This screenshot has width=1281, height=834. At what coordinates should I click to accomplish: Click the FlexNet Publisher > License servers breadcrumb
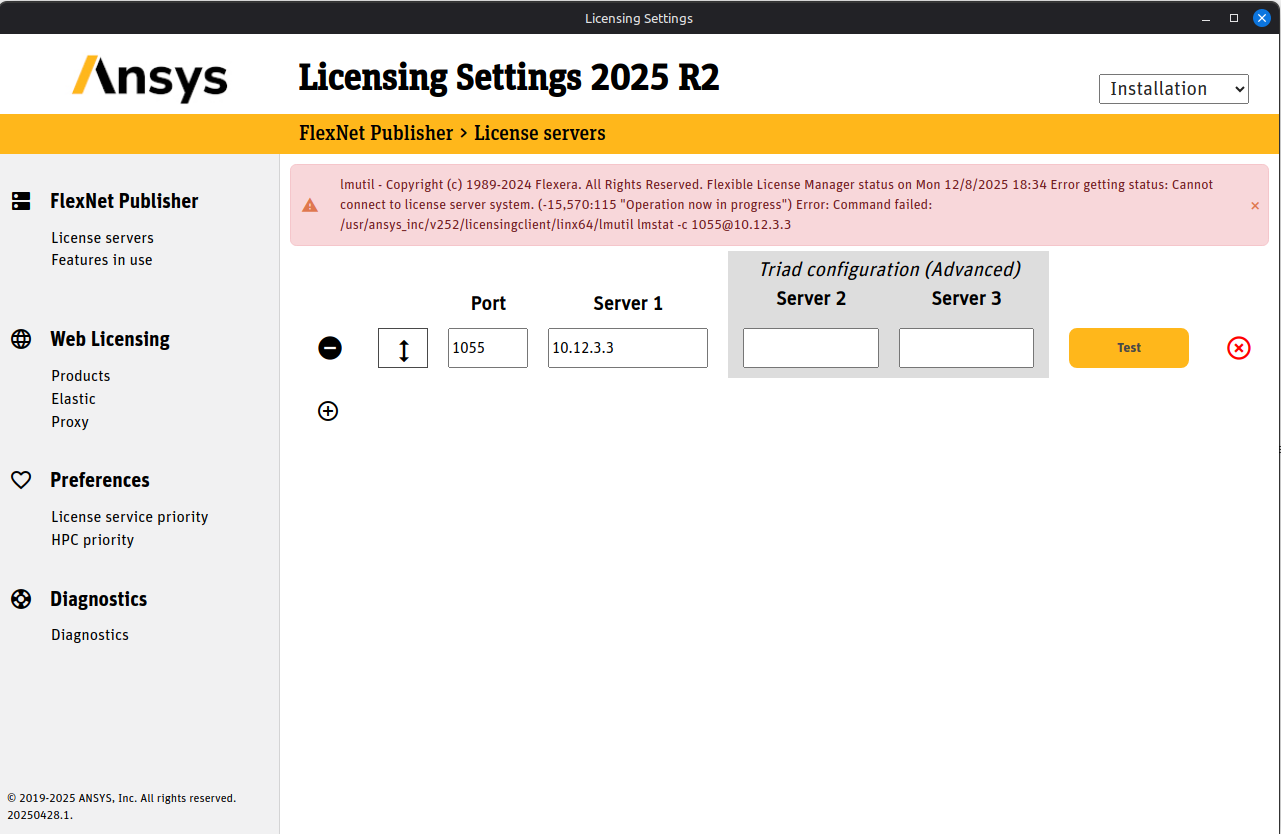click(452, 133)
